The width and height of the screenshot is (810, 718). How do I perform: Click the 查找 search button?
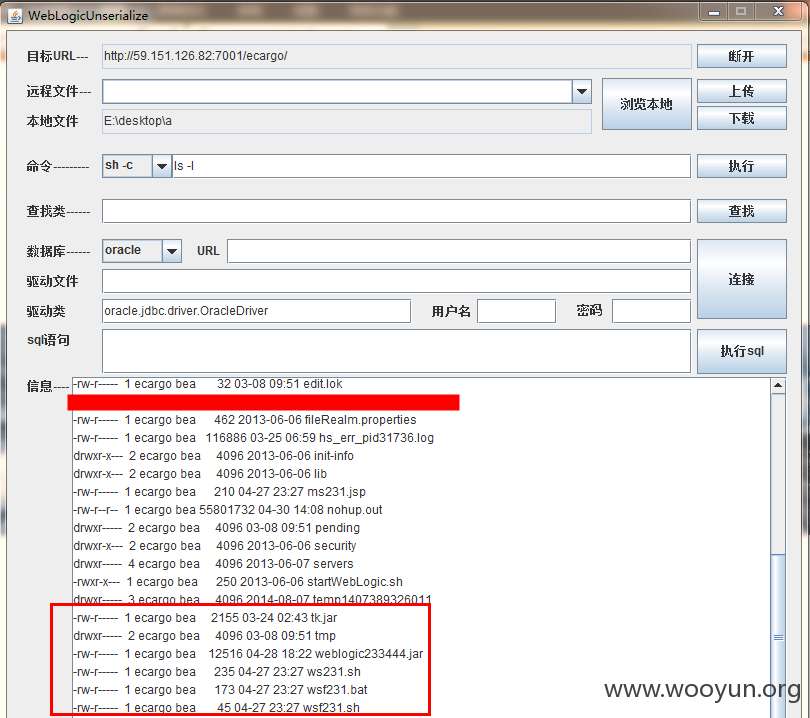coord(741,211)
